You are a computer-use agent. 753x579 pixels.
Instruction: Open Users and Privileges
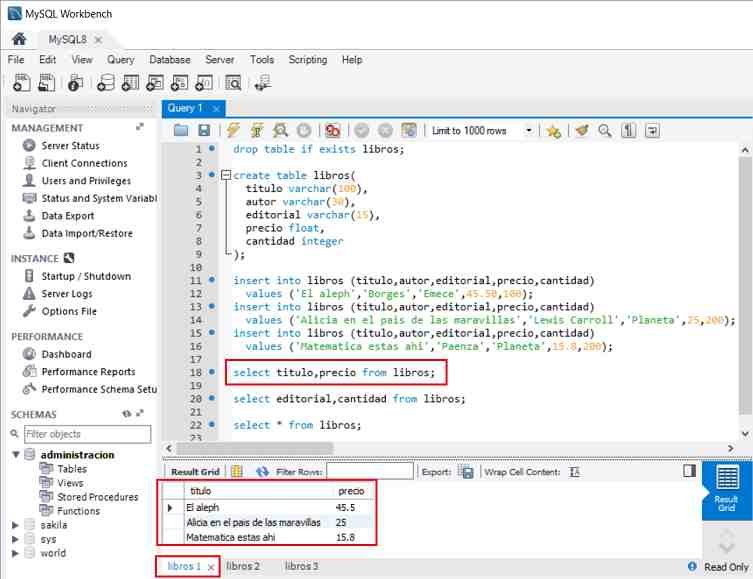86,181
